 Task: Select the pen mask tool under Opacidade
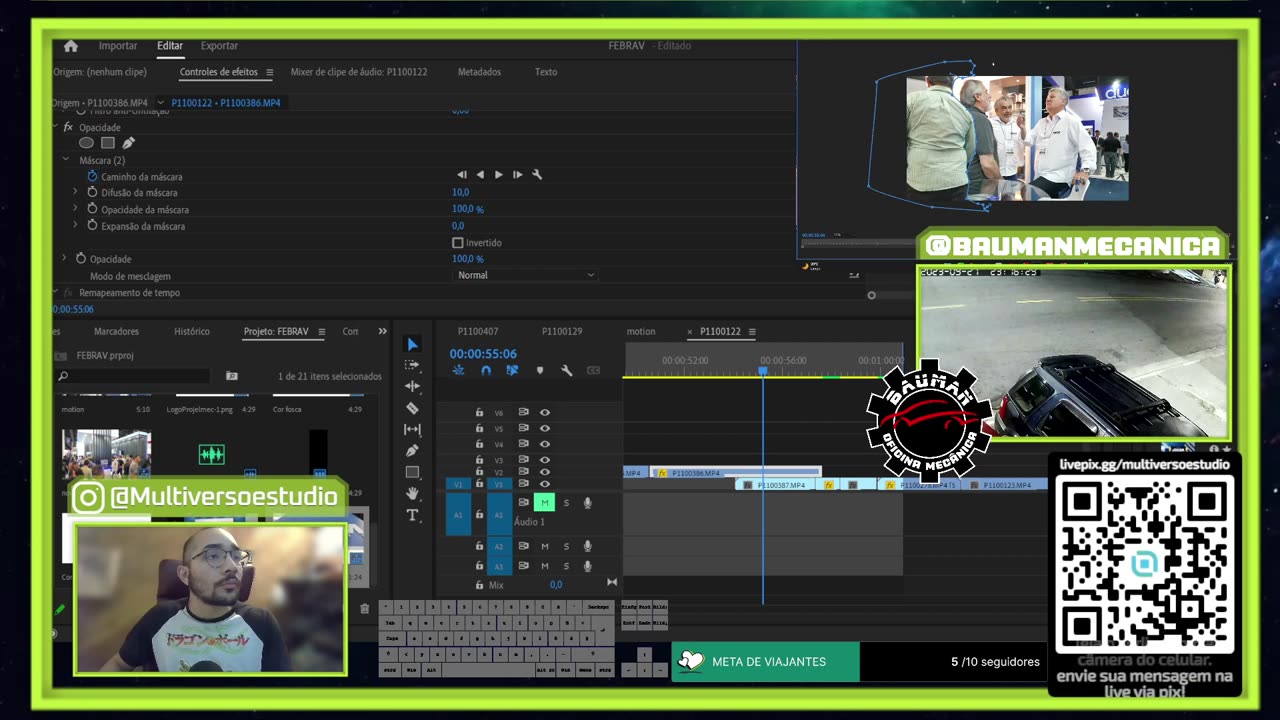point(128,143)
